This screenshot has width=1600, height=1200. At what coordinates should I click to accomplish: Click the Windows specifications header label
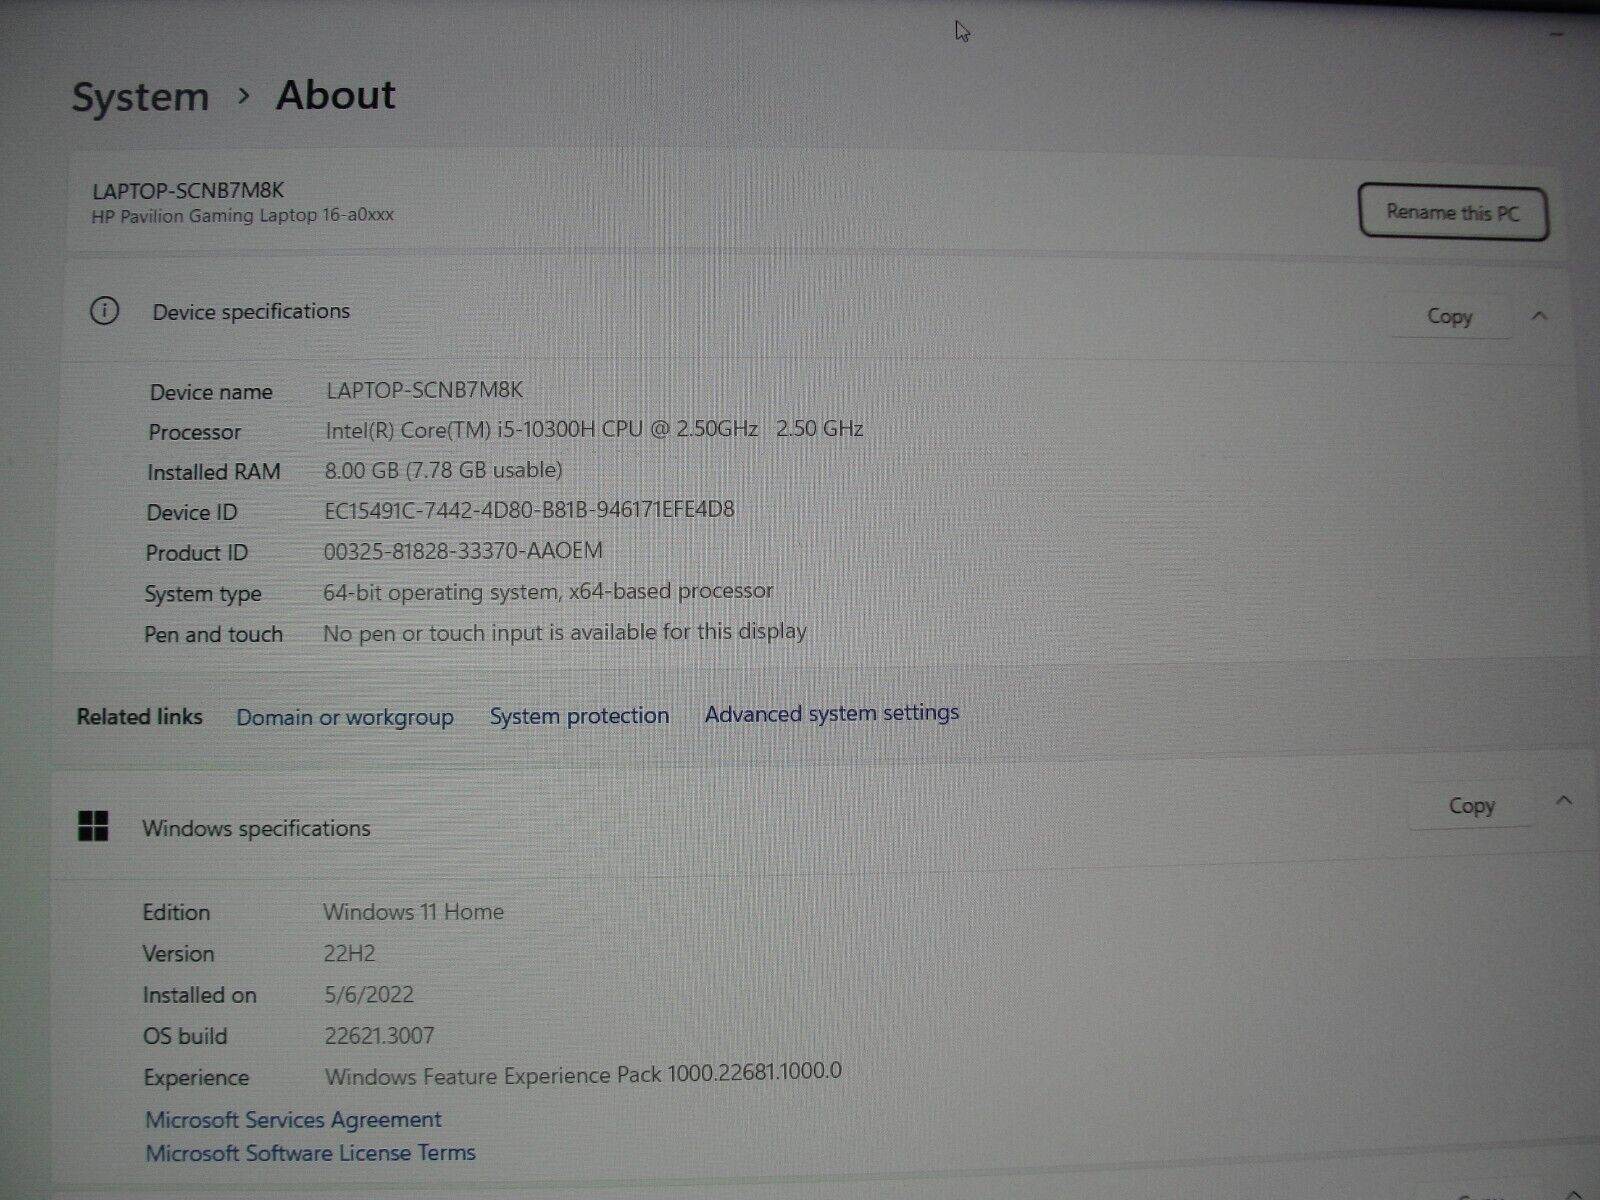point(256,828)
